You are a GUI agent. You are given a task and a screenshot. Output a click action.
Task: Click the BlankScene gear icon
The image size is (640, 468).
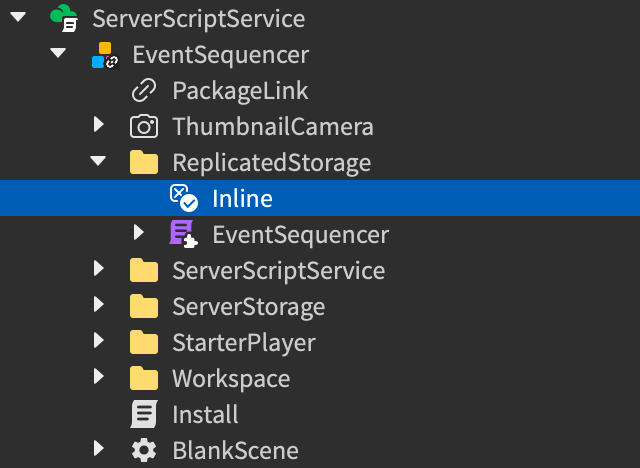click(144, 450)
